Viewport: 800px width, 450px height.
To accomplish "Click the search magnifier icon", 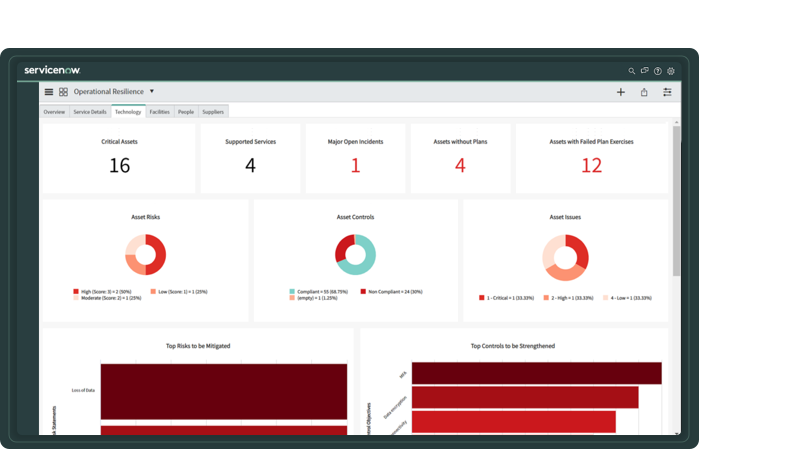I will click(631, 71).
